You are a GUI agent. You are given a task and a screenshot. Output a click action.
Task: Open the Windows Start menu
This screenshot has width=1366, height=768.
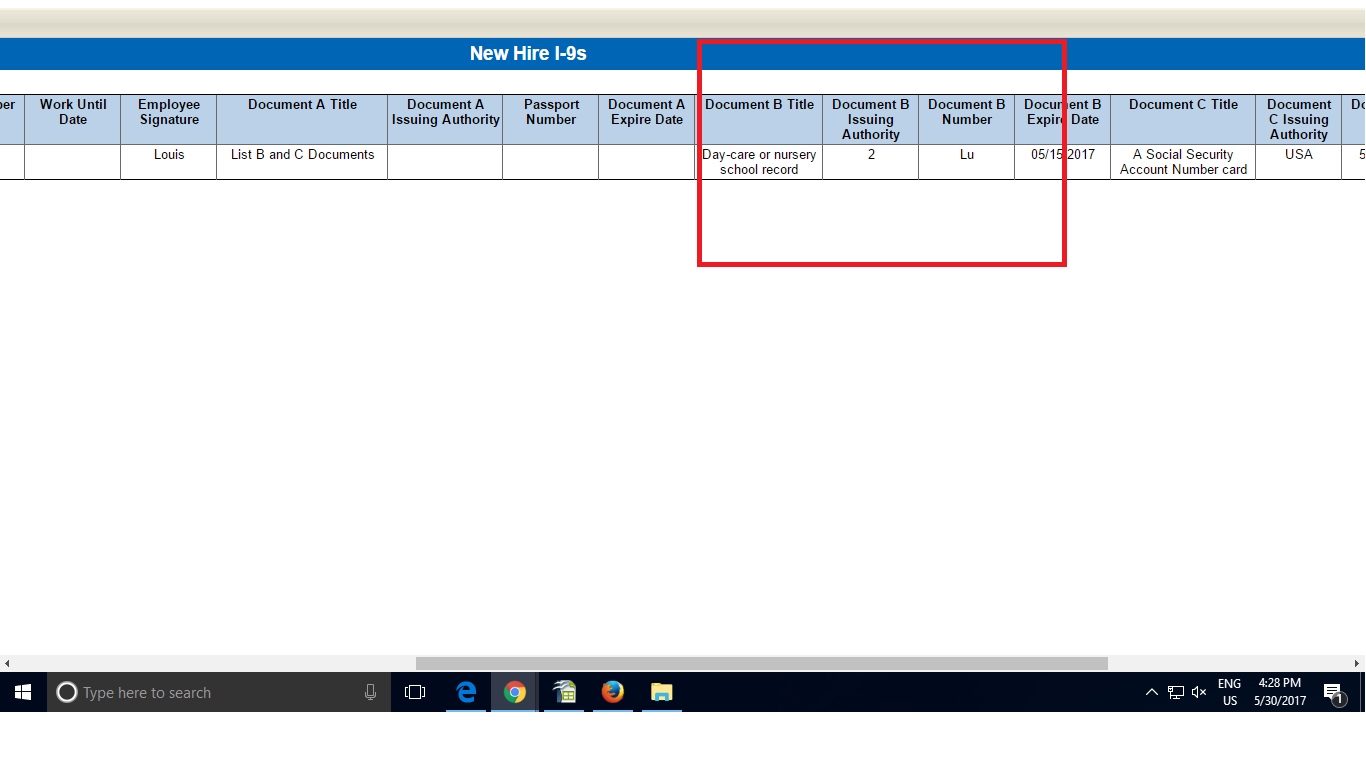(x=23, y=692)
